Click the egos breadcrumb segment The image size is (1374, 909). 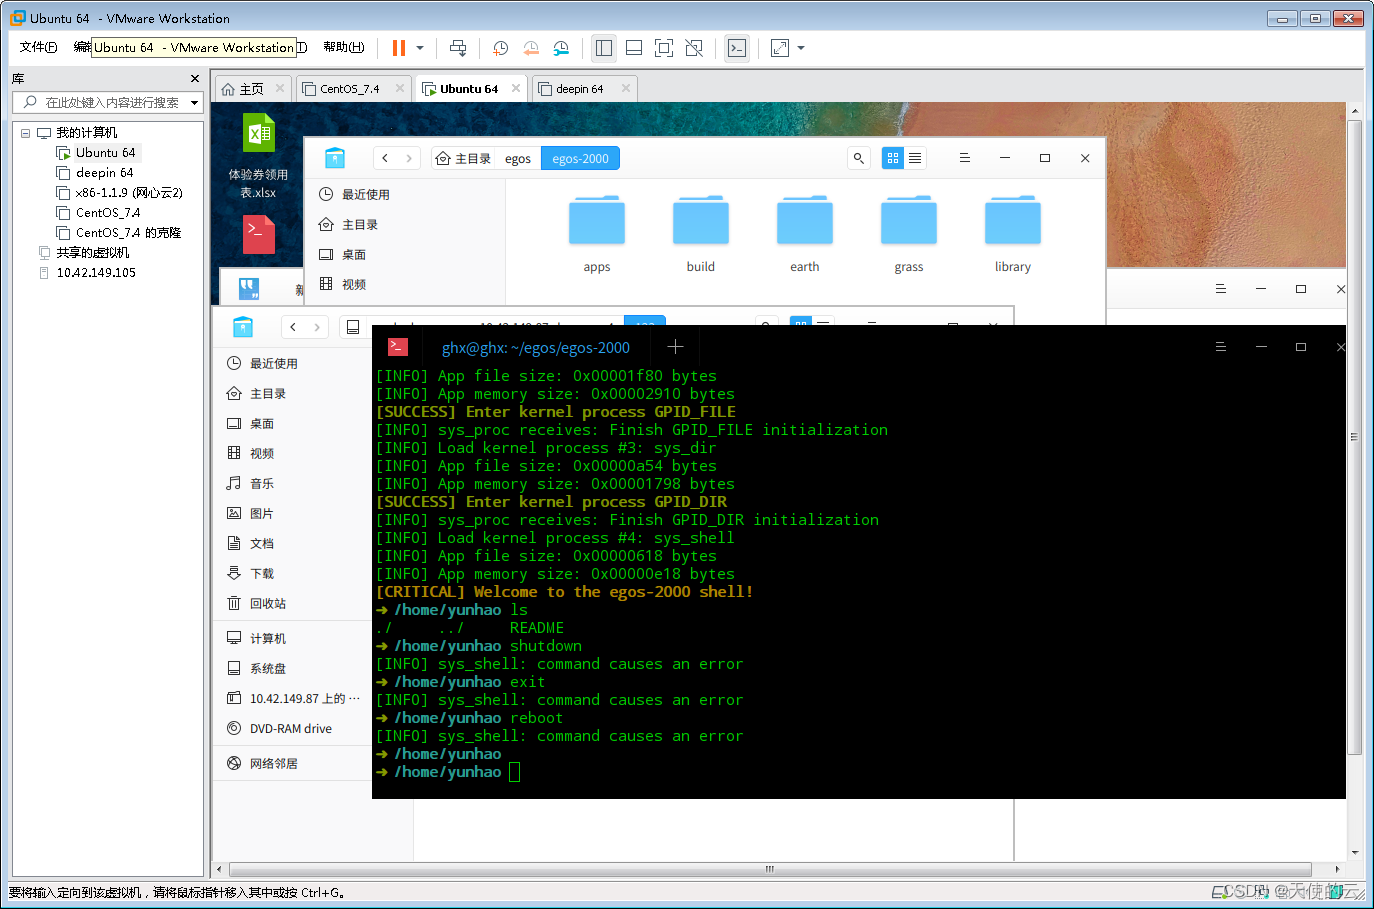click(518, 158)
